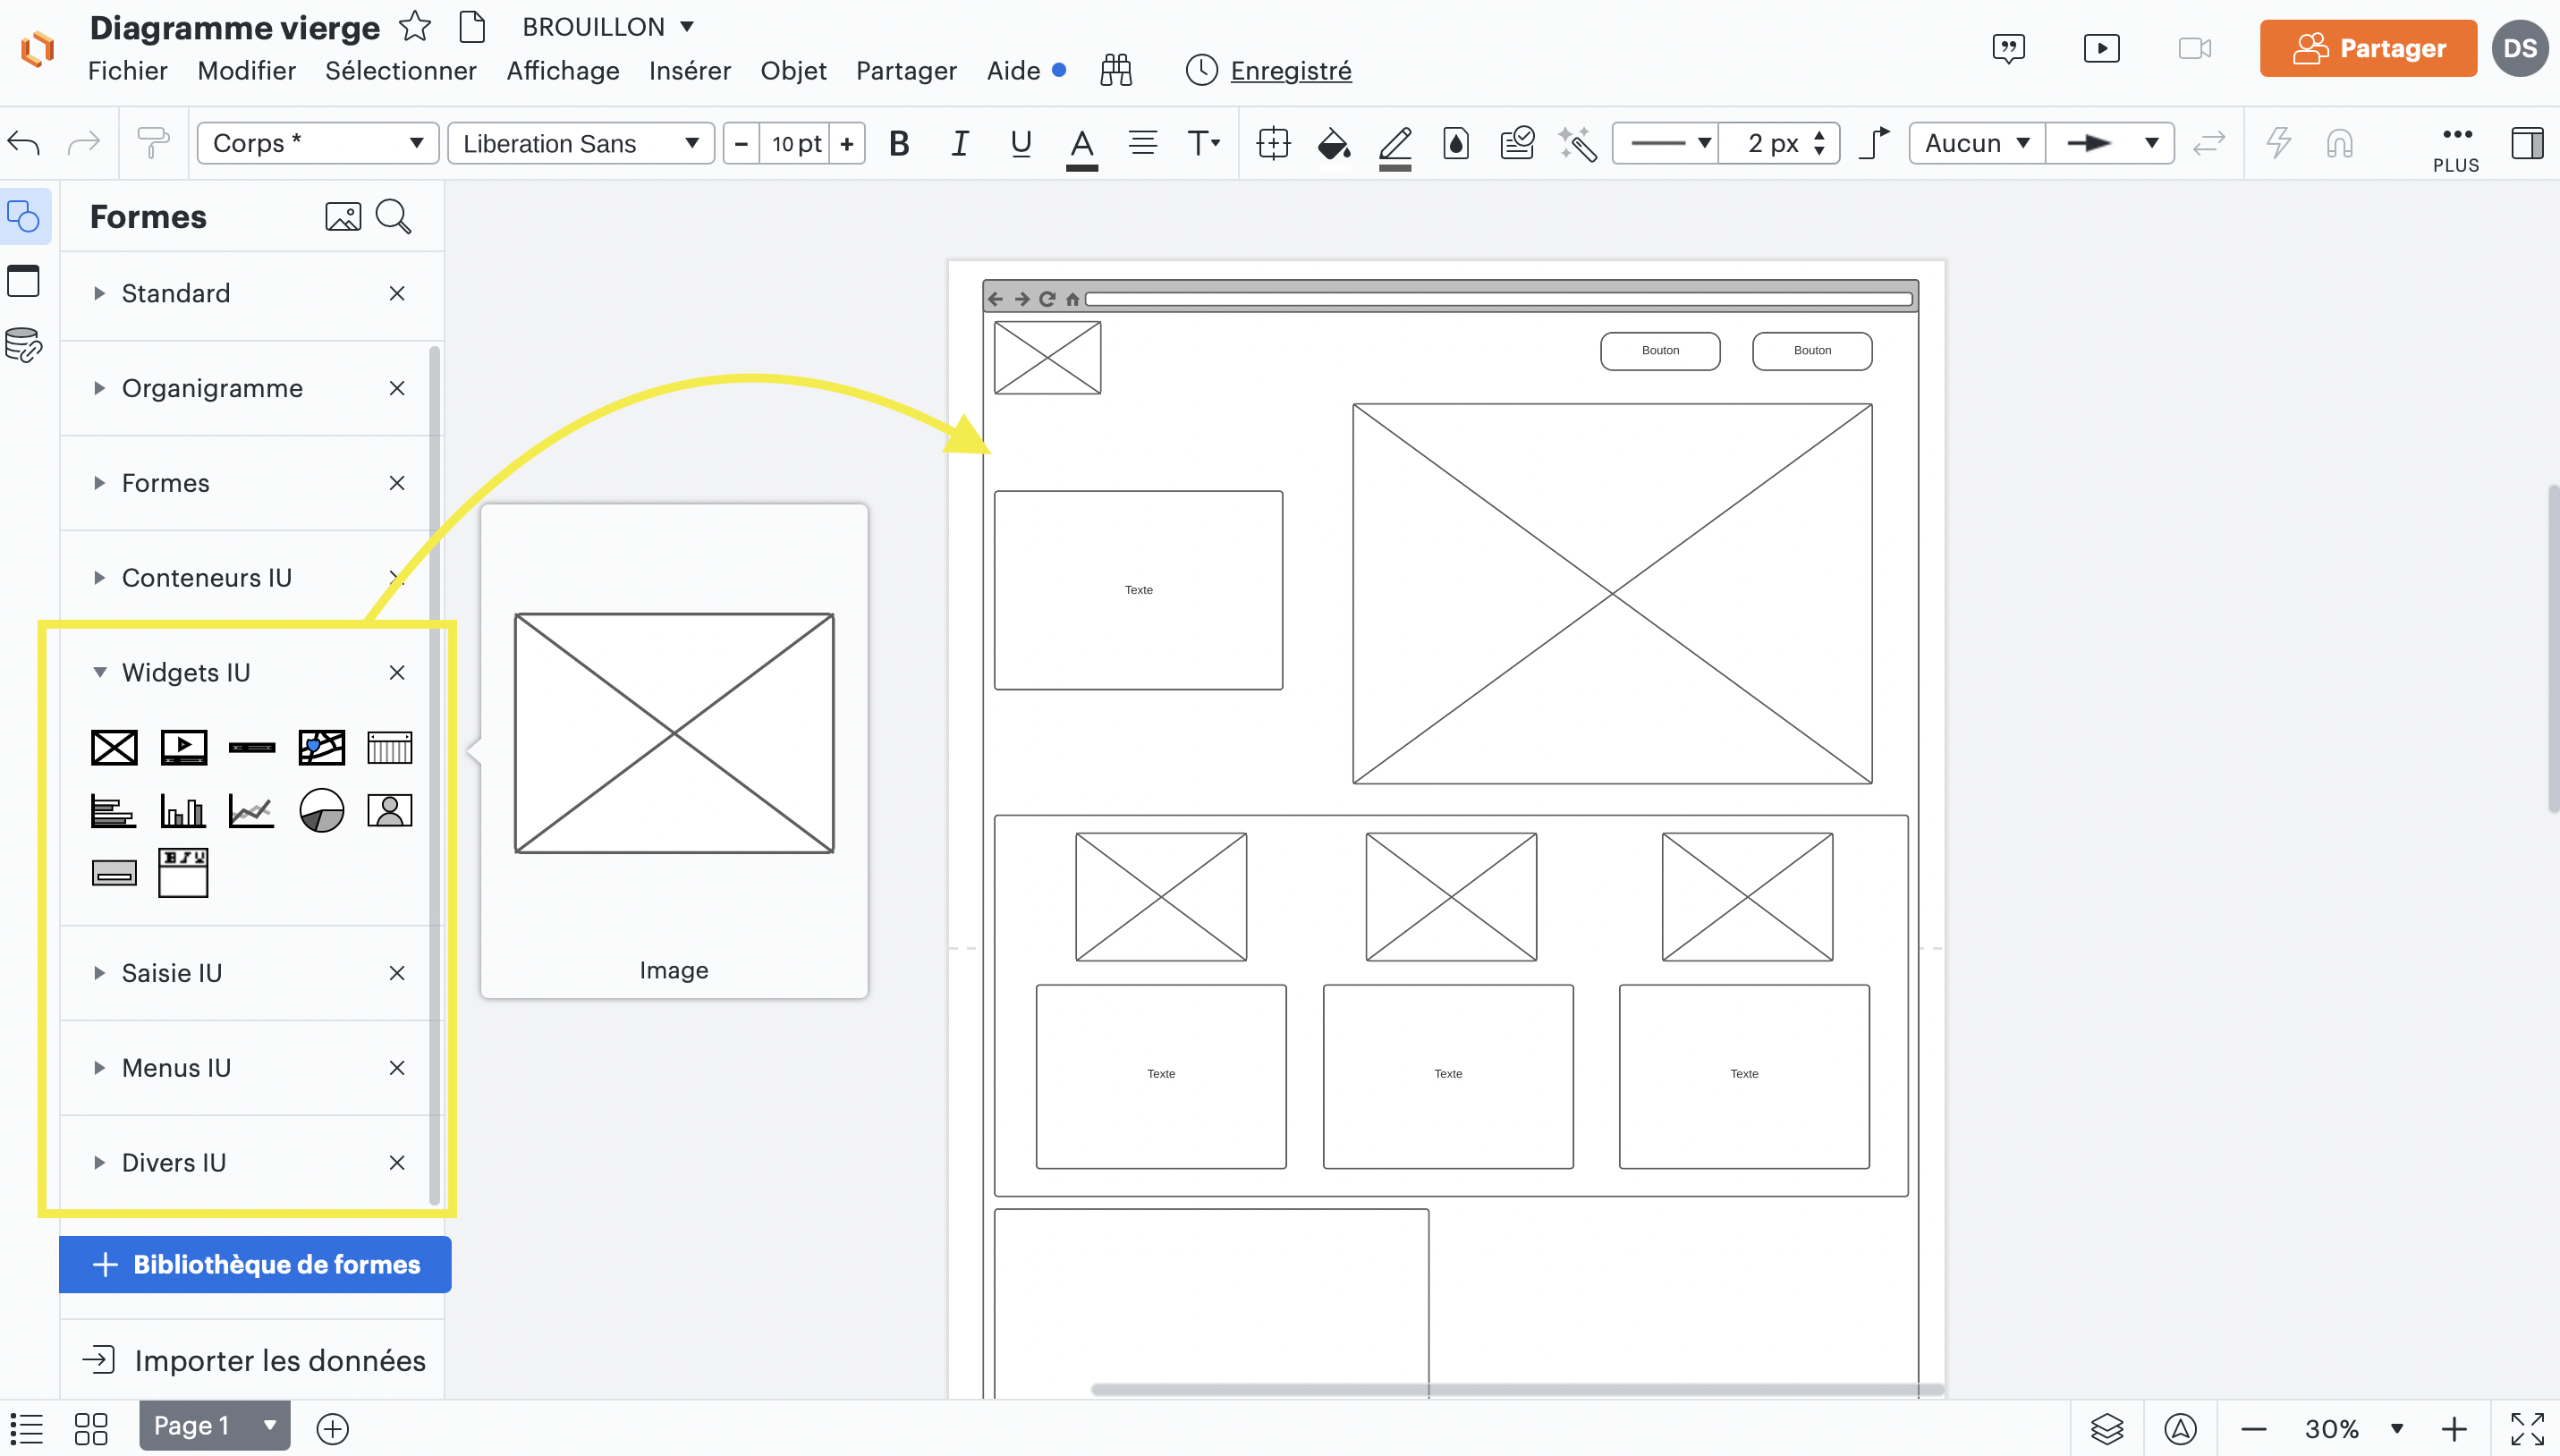Viewport: 2560px width, 1456px height.
Task: Open the Corps text style dropdown
Action: (318, 143)
